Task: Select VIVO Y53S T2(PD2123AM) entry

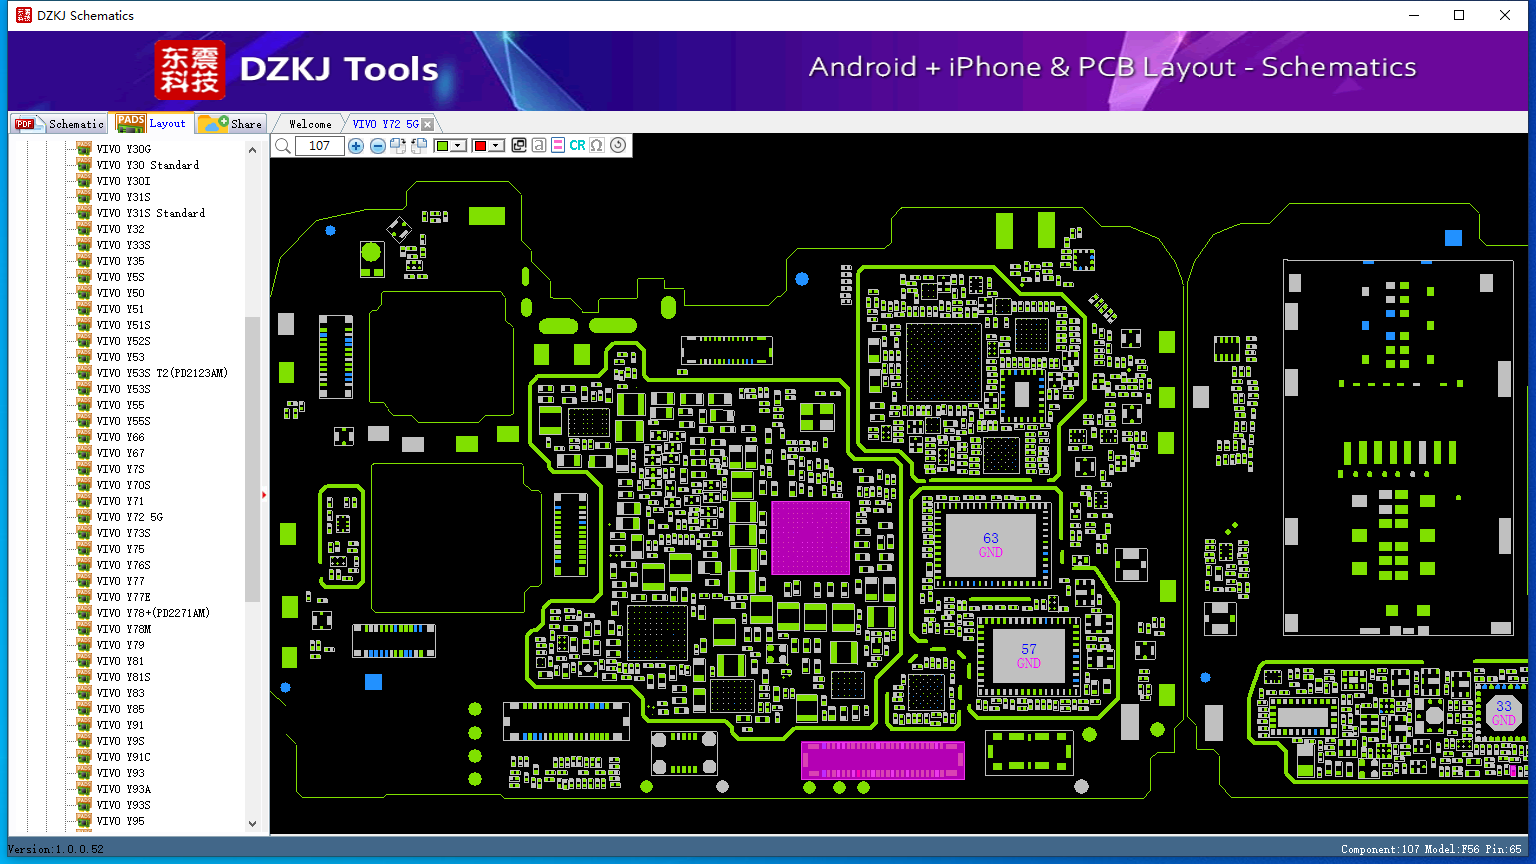Action: [162, 373]
